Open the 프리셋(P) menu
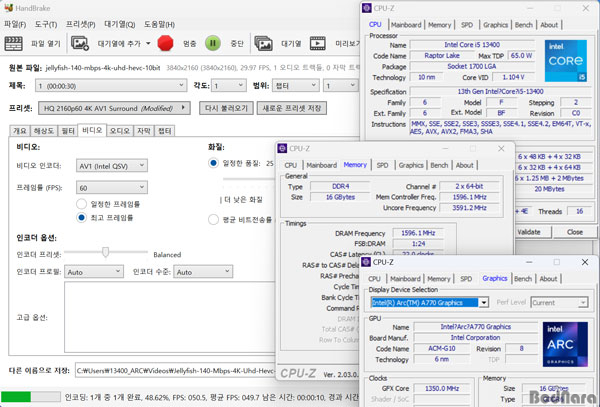The height and width of the screenshot is (407, 600). tap(80, 24)
